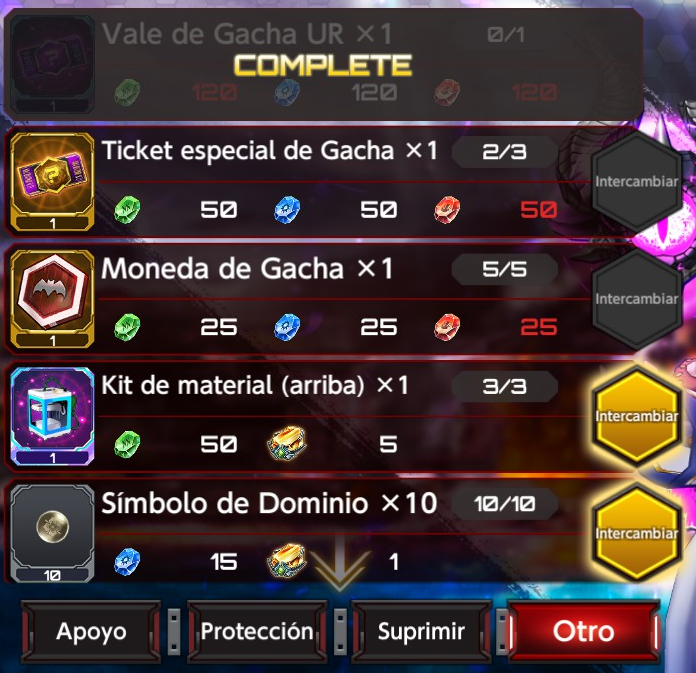Switch to the Apoyo tab
The image size is (696, 673).
pos(91,632)
